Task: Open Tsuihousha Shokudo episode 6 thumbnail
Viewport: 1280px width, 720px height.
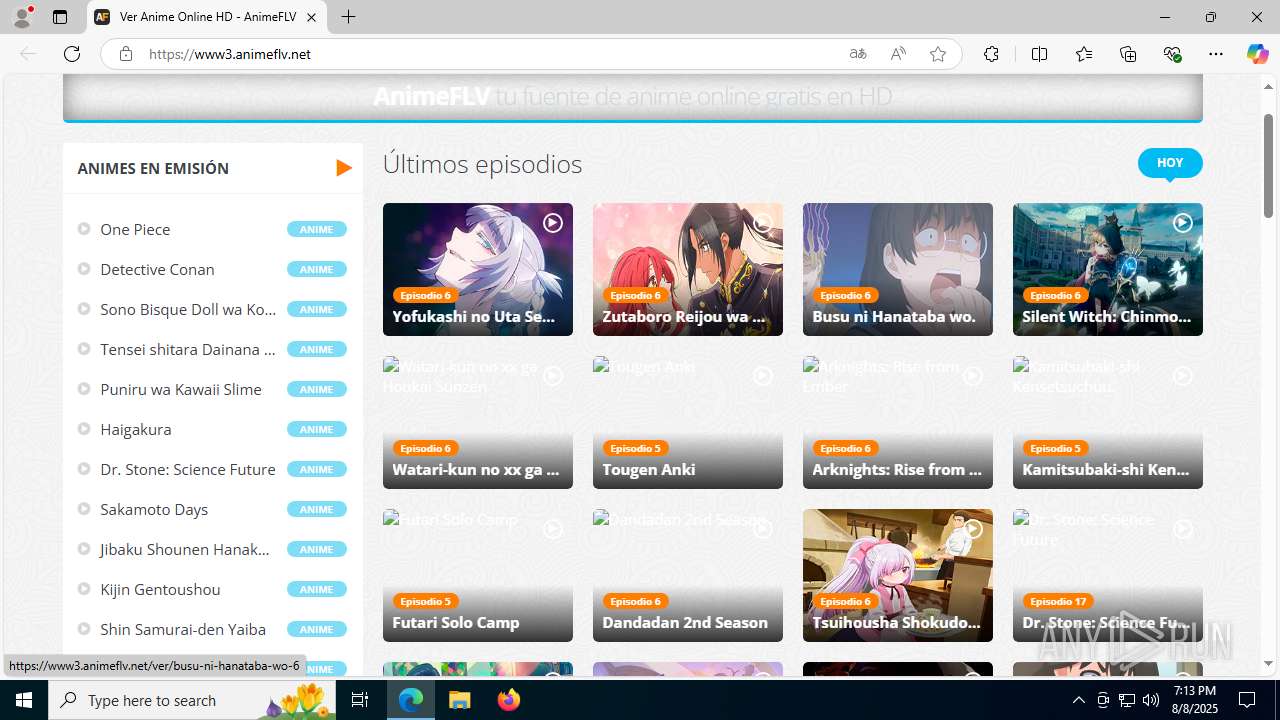Action: 898,575
